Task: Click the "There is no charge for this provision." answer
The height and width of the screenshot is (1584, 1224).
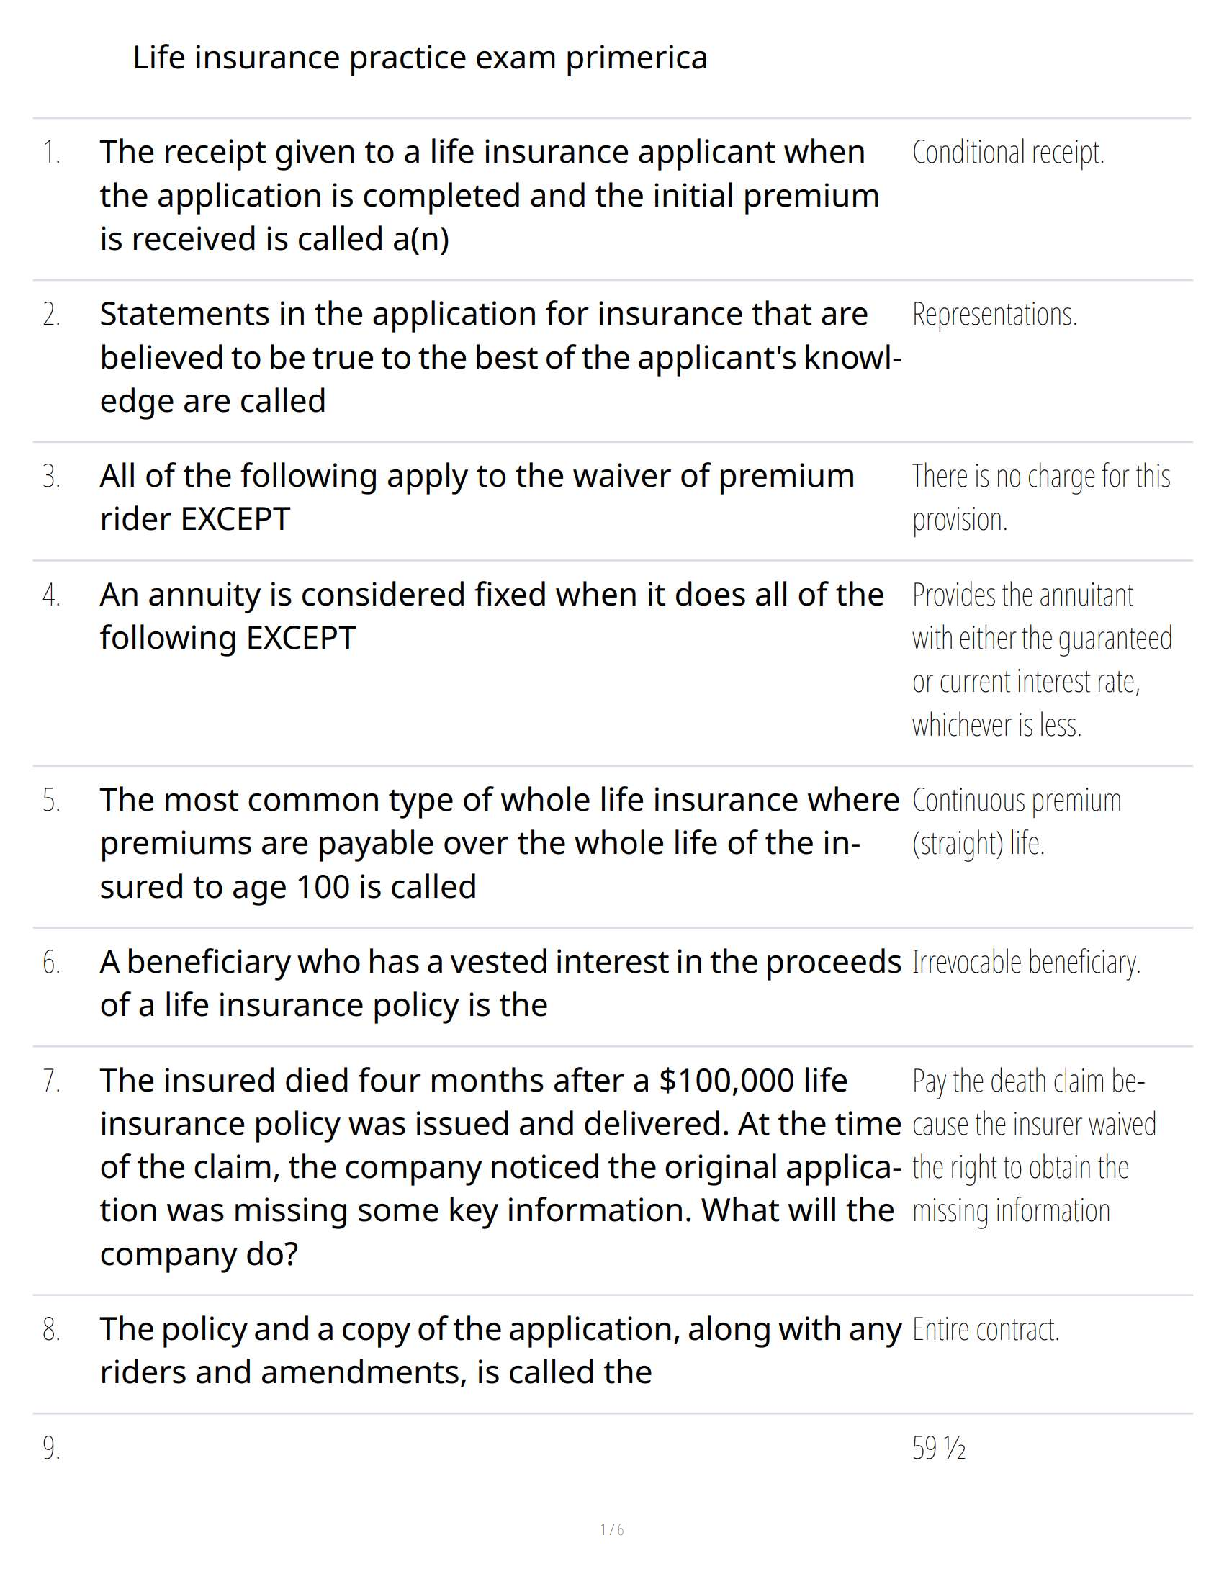Action: 1040,497
